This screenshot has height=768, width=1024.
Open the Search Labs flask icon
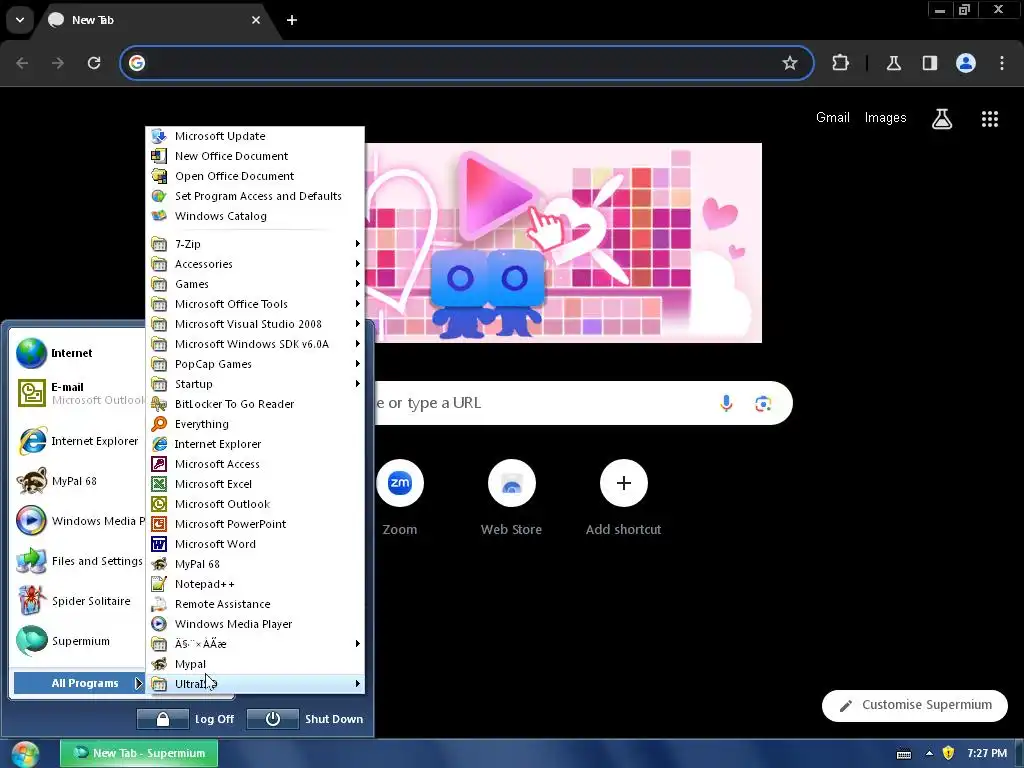[941, 118]
